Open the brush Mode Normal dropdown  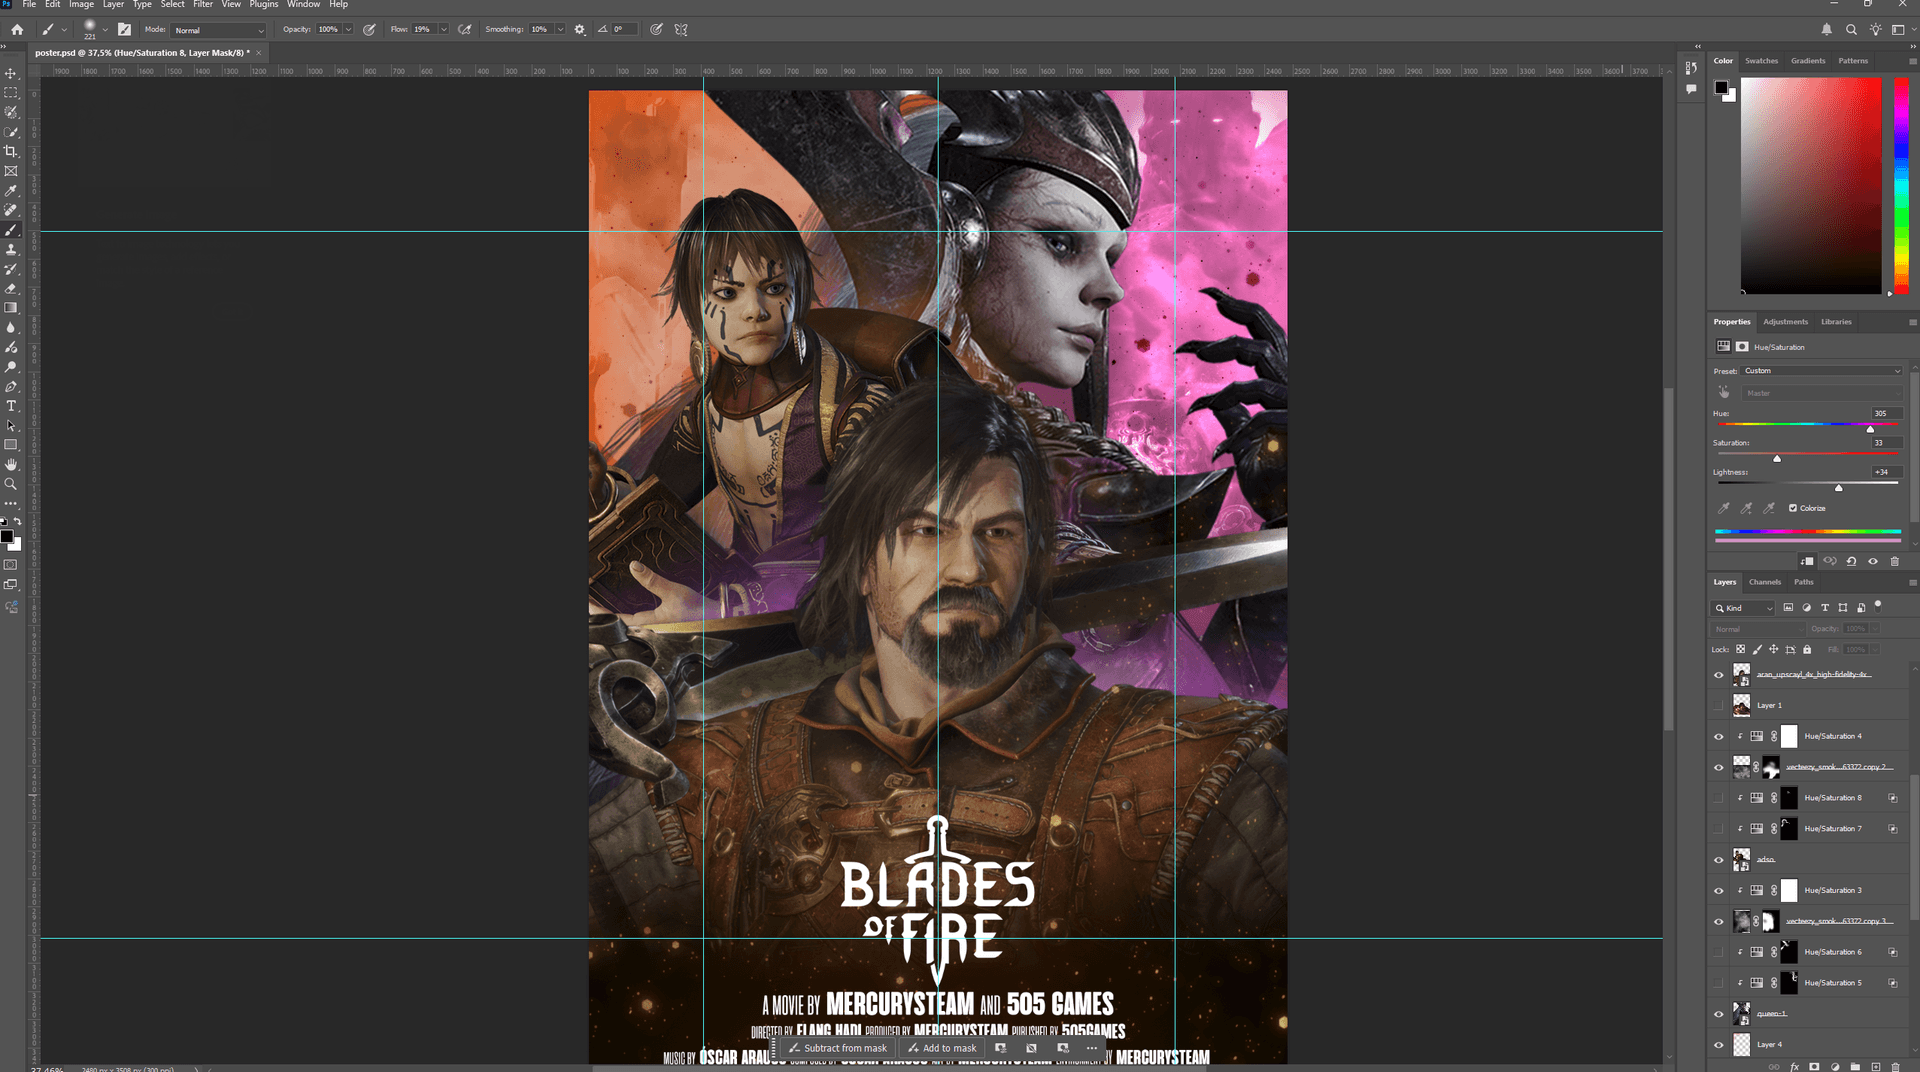[219, 30]
